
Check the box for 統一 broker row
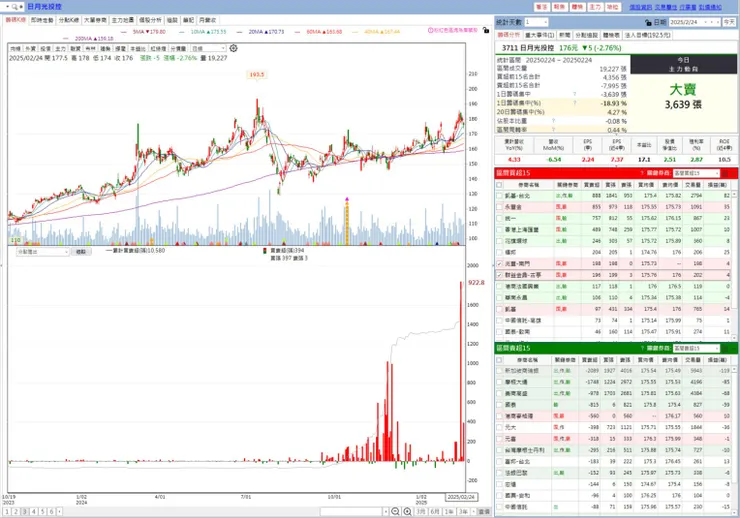[499, 218]
